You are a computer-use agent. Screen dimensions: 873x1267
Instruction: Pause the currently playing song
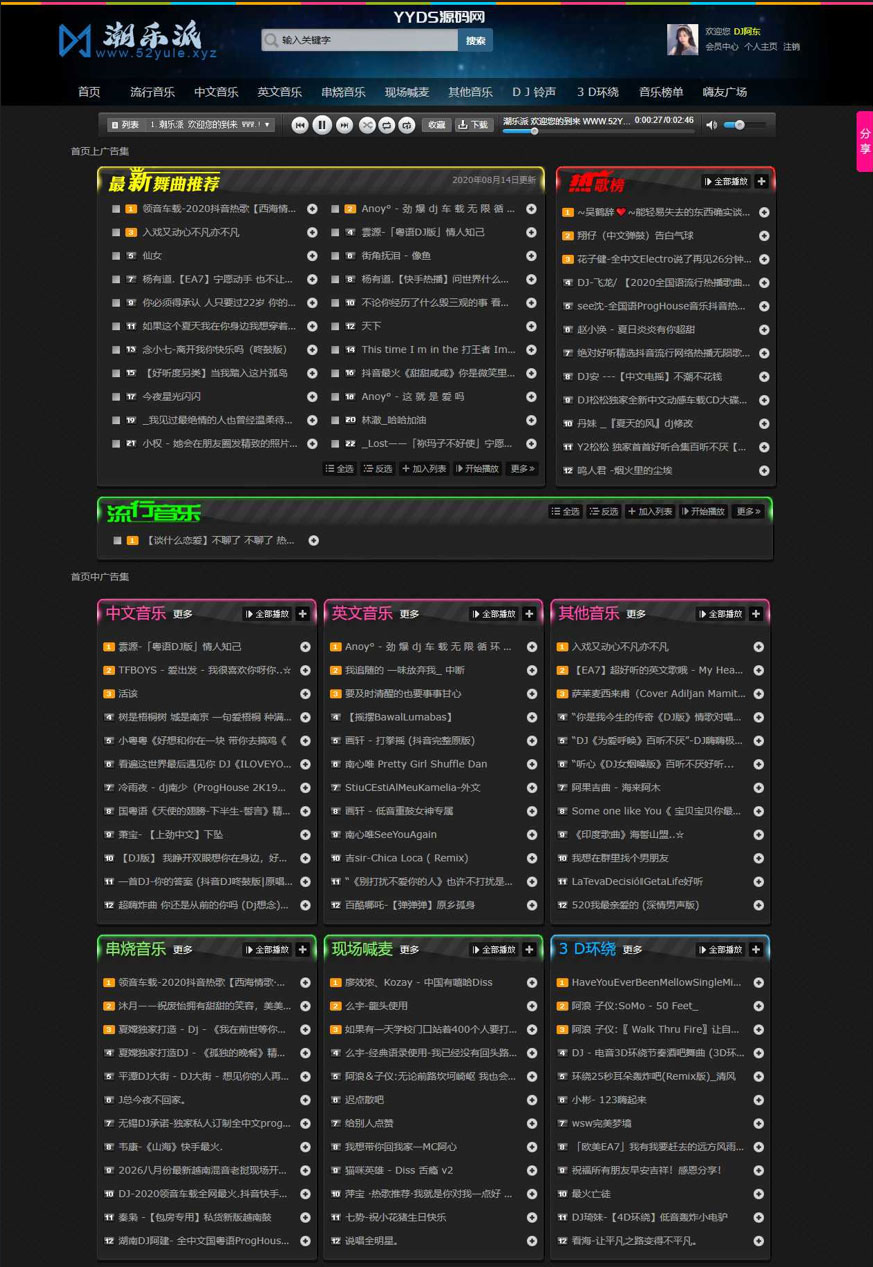coord(321,124)
